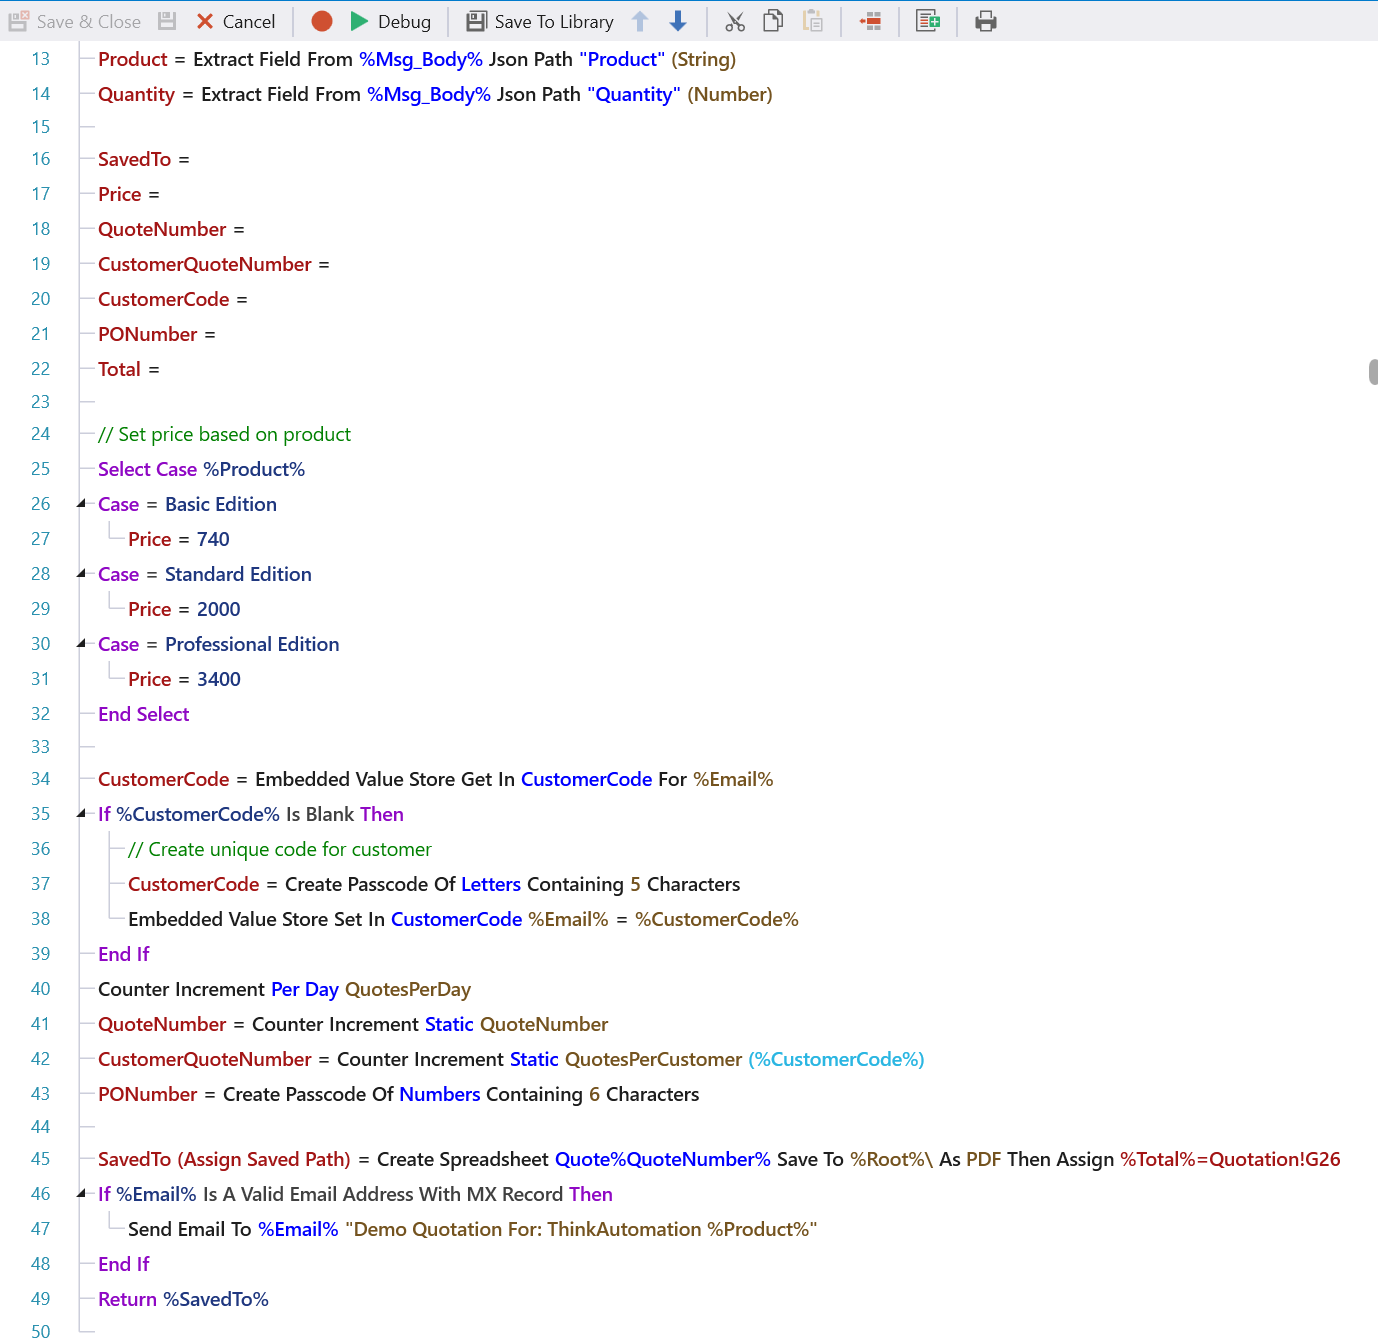
Task: Click the 'SavedTo =' line
Action: coord(144,159)
